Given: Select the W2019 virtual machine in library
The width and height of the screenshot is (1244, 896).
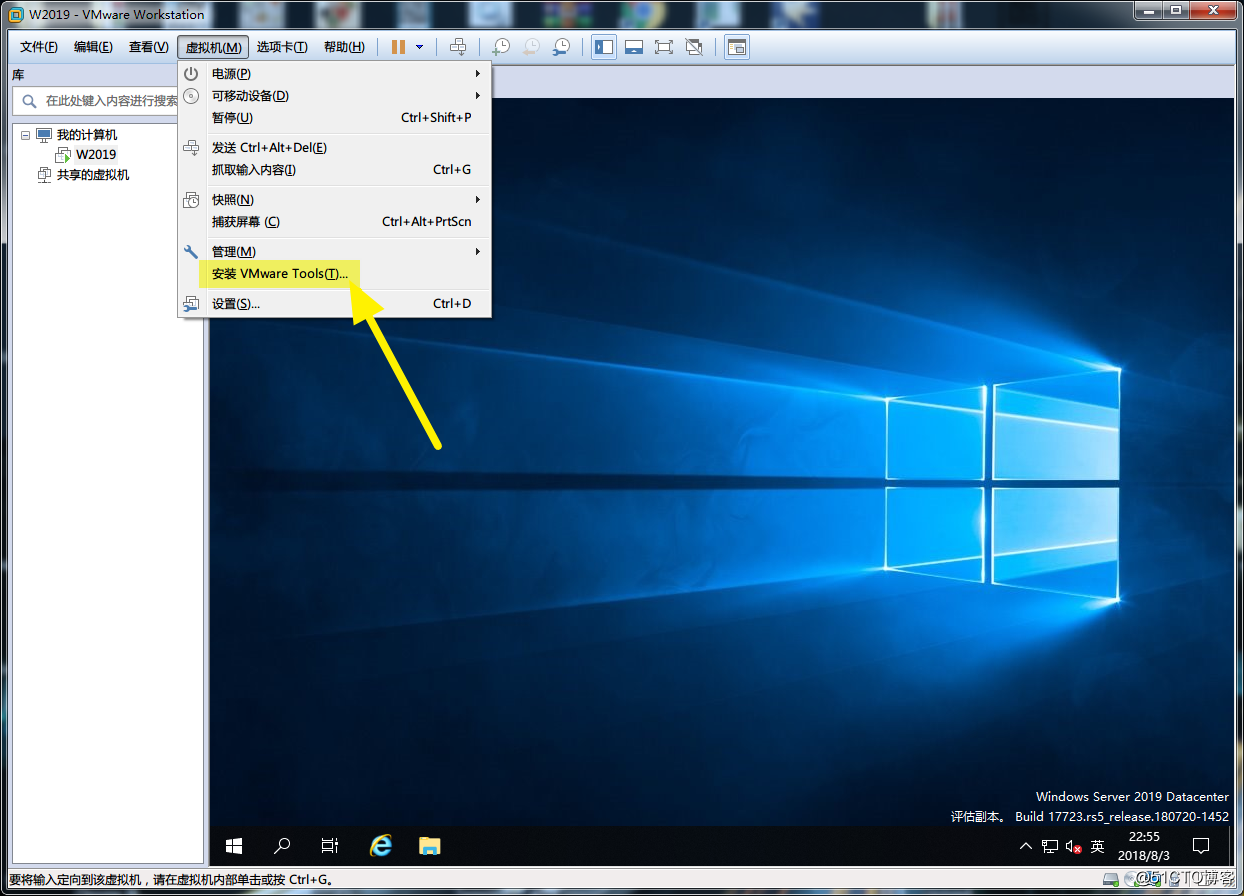Looking at the screenshot, I should click(x=96, y=155).
